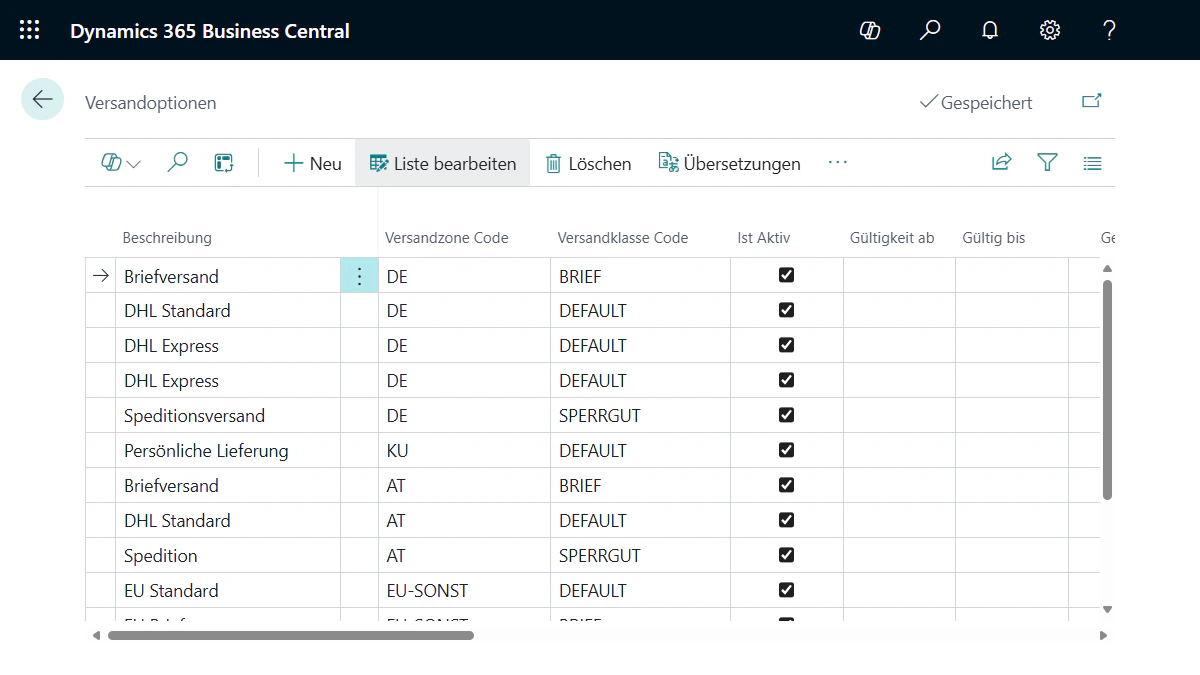Click the vertical scrollbar thumb

point(1107,389)
